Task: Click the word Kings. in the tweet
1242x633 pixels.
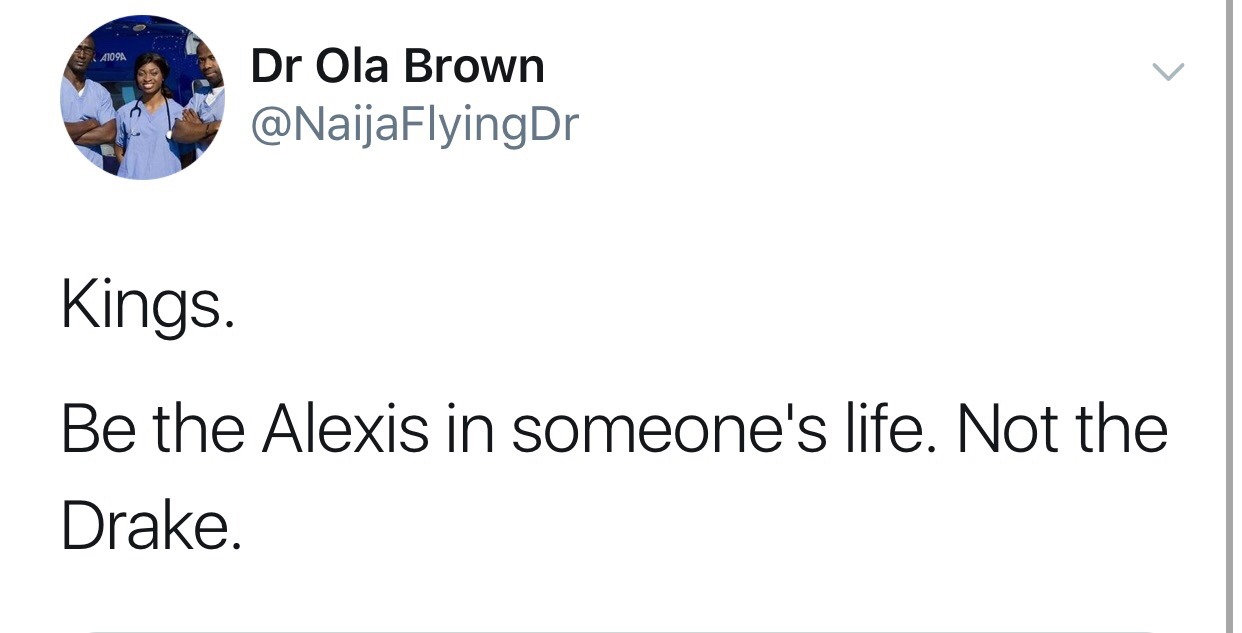Action: (x=148, y=305)
